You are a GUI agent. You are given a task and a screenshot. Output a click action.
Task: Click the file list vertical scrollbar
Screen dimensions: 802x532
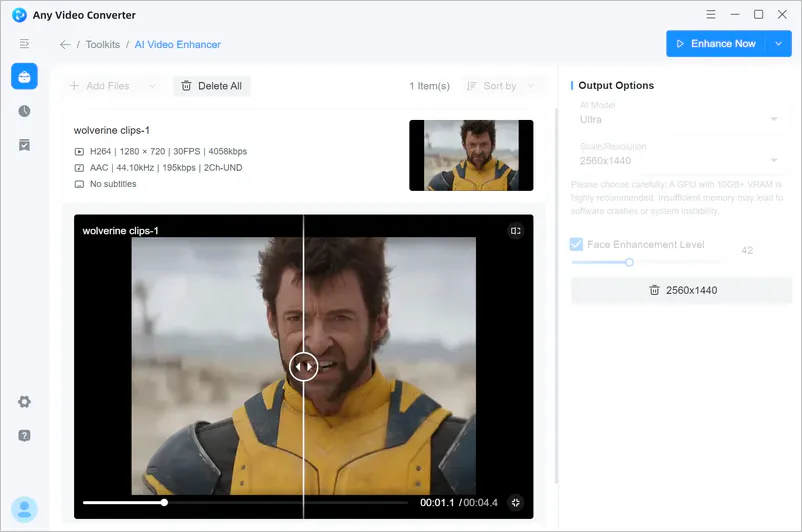556,296
